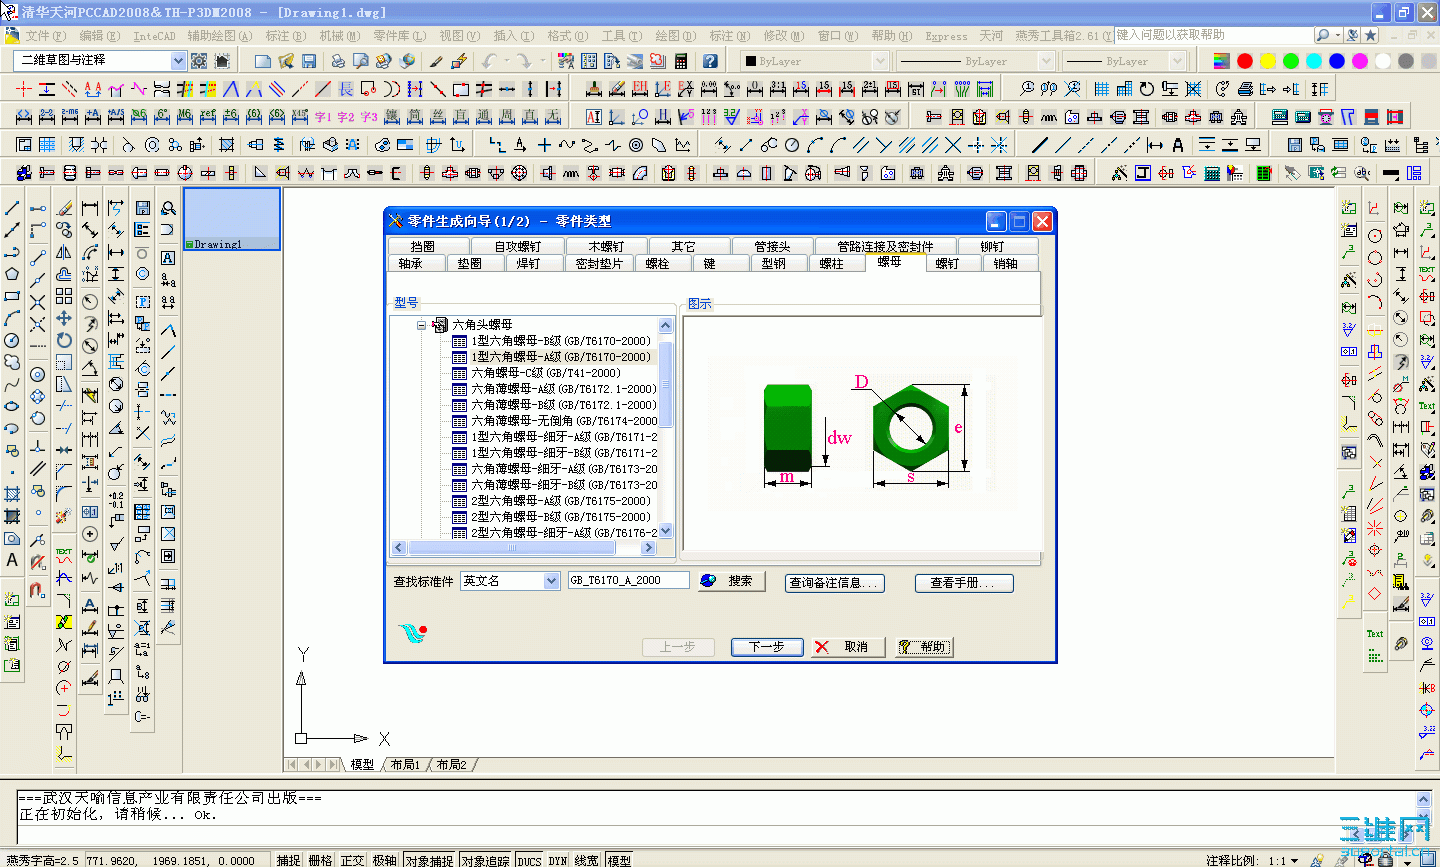Save the drawing using the Save toolbar icon
The width and height of the screenshot is (1440, 867).
click(310, 61)
